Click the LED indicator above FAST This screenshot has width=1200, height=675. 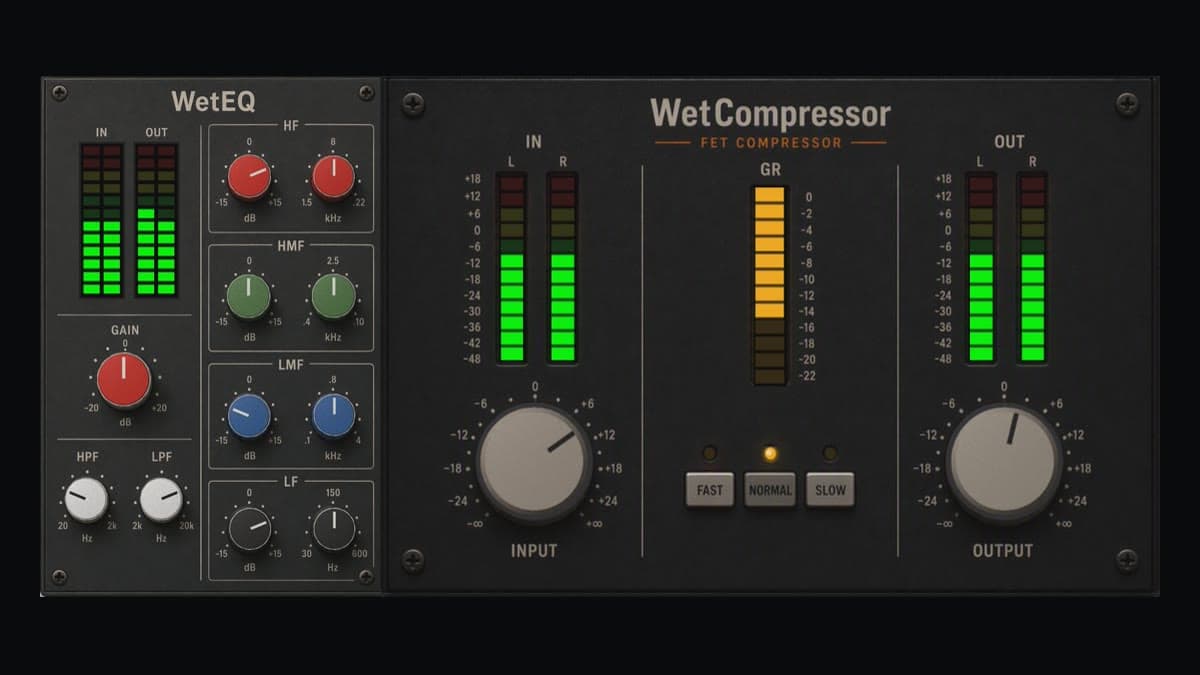pyautogui.click(x=709, y=454)
